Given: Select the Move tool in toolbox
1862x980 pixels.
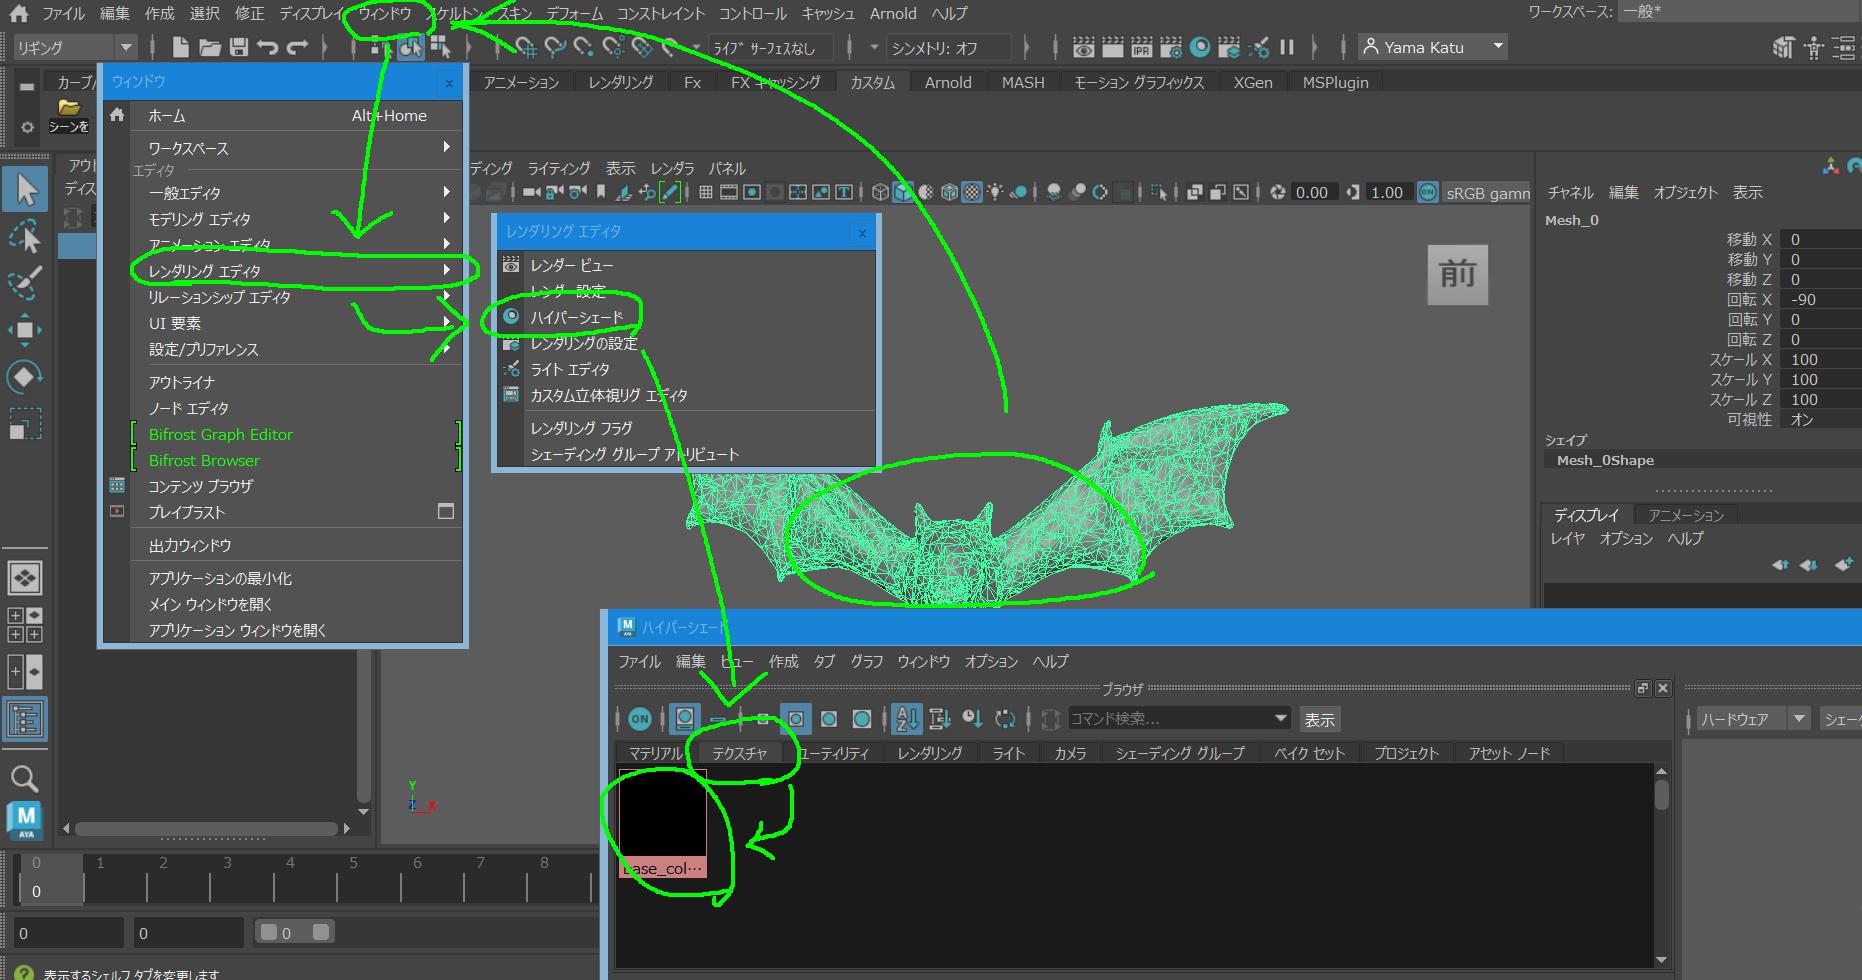Looking at the screenshot, I should point(25,330).
